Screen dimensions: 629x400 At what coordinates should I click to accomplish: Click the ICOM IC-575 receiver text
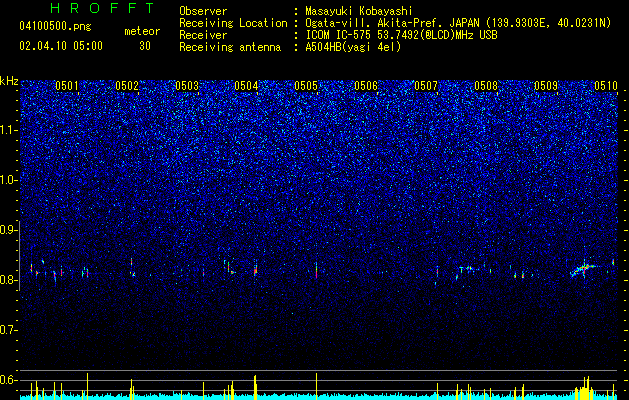pyautogui.click(x=401, y=35)
